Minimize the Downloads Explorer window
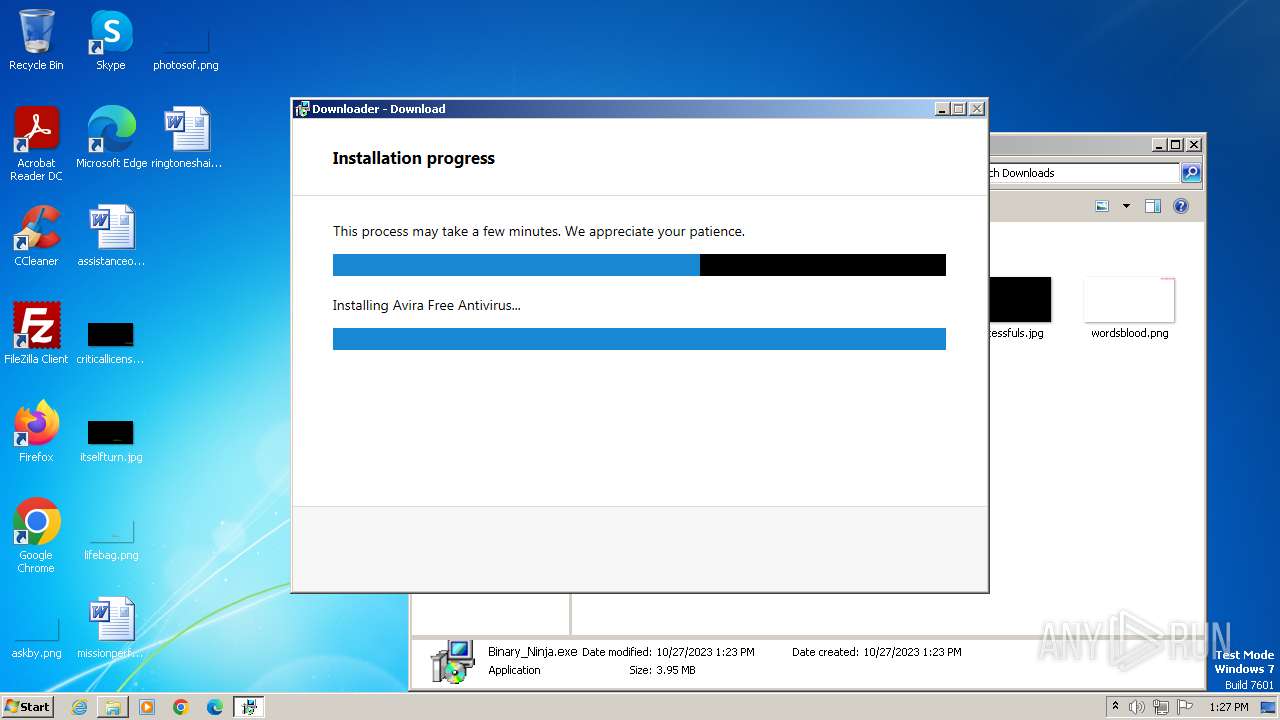Image resolution: width=1280 pixels, height=720 pixels. 1158,144
